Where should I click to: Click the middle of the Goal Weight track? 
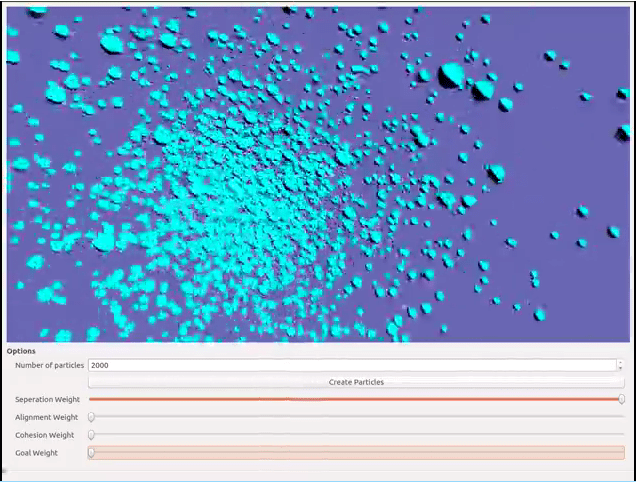pos(356,453)
